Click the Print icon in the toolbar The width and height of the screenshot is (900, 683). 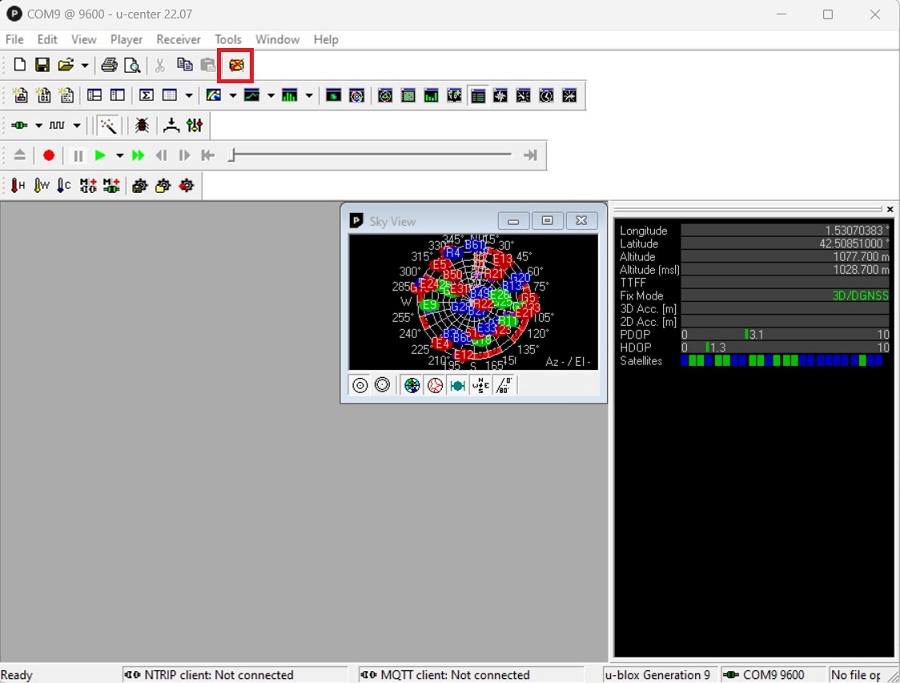coord(109,65)
